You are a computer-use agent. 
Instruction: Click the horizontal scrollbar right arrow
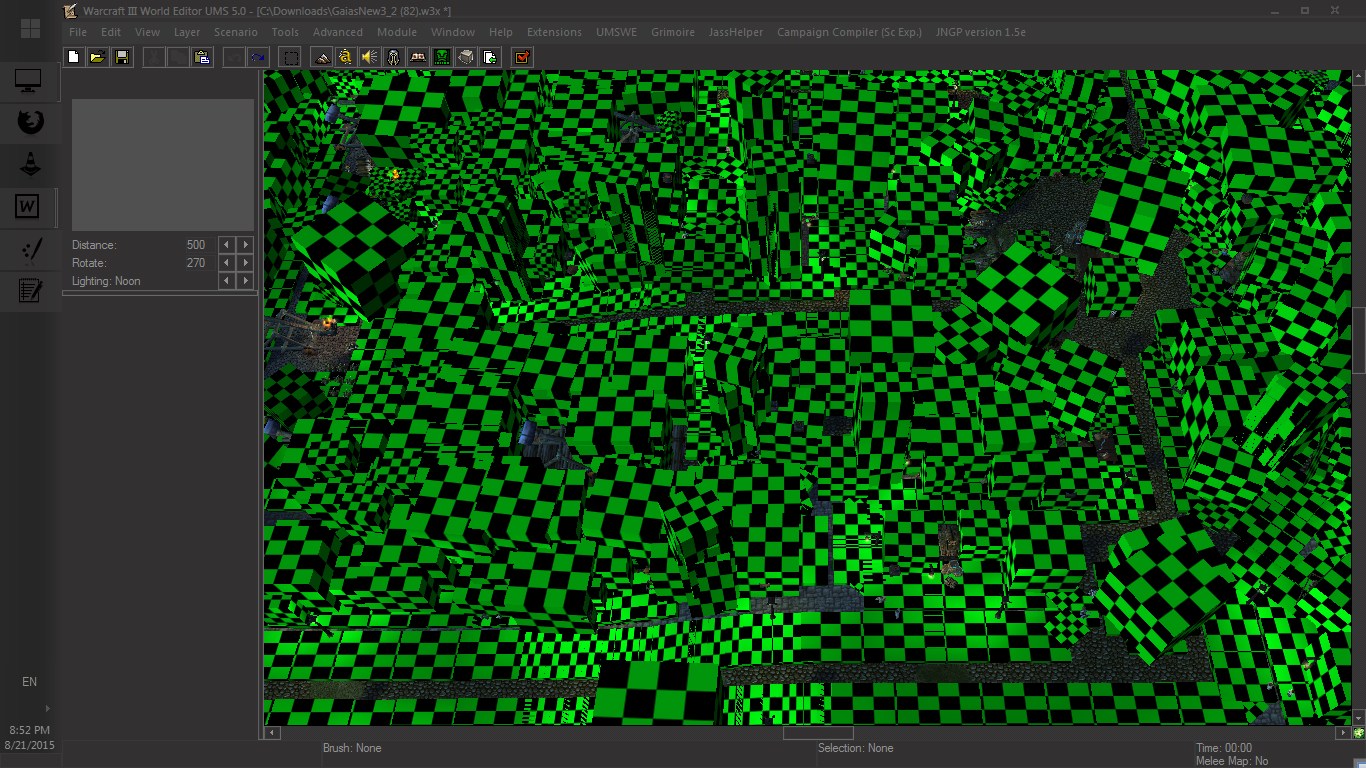1342,733
